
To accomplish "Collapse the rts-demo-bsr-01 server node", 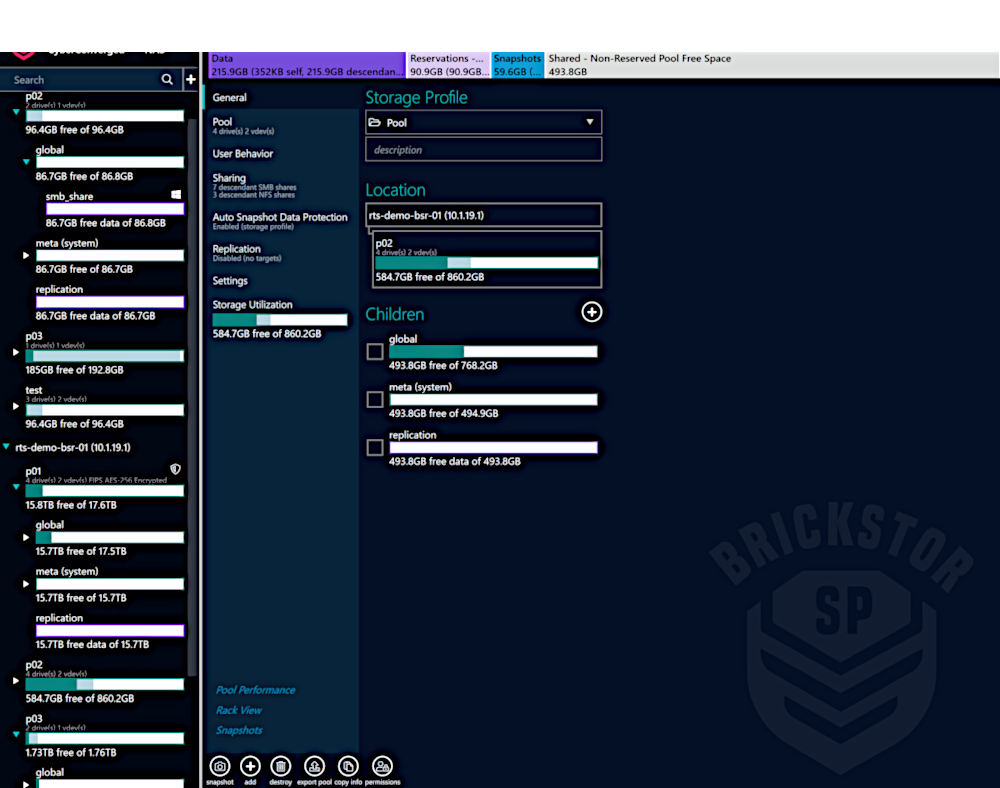I will pos(8,447).
